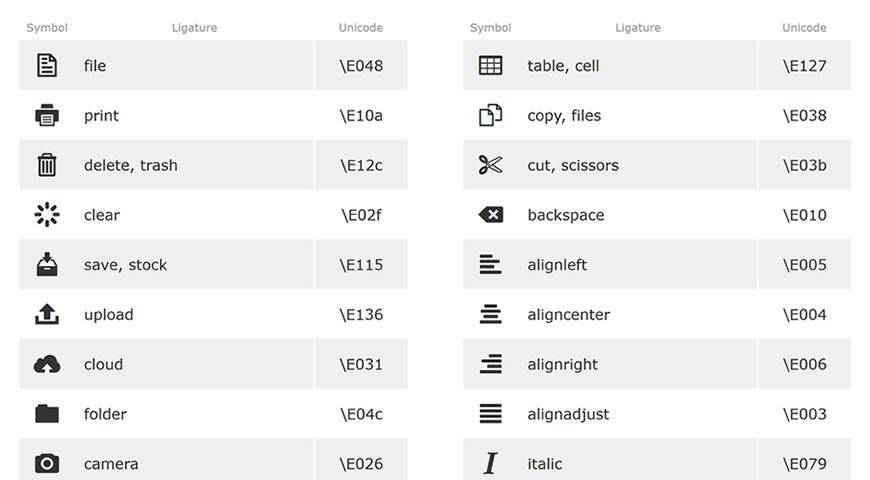Click the file document icon
The width and height of the screenshot is (870, 480).
[47, 66]
